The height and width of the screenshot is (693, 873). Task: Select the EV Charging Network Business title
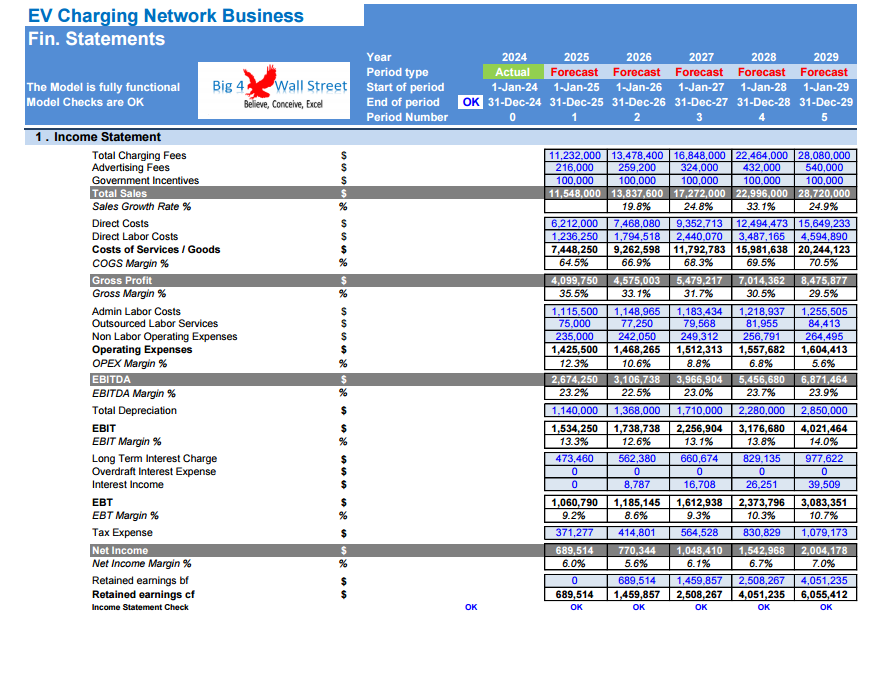[166, 16]
